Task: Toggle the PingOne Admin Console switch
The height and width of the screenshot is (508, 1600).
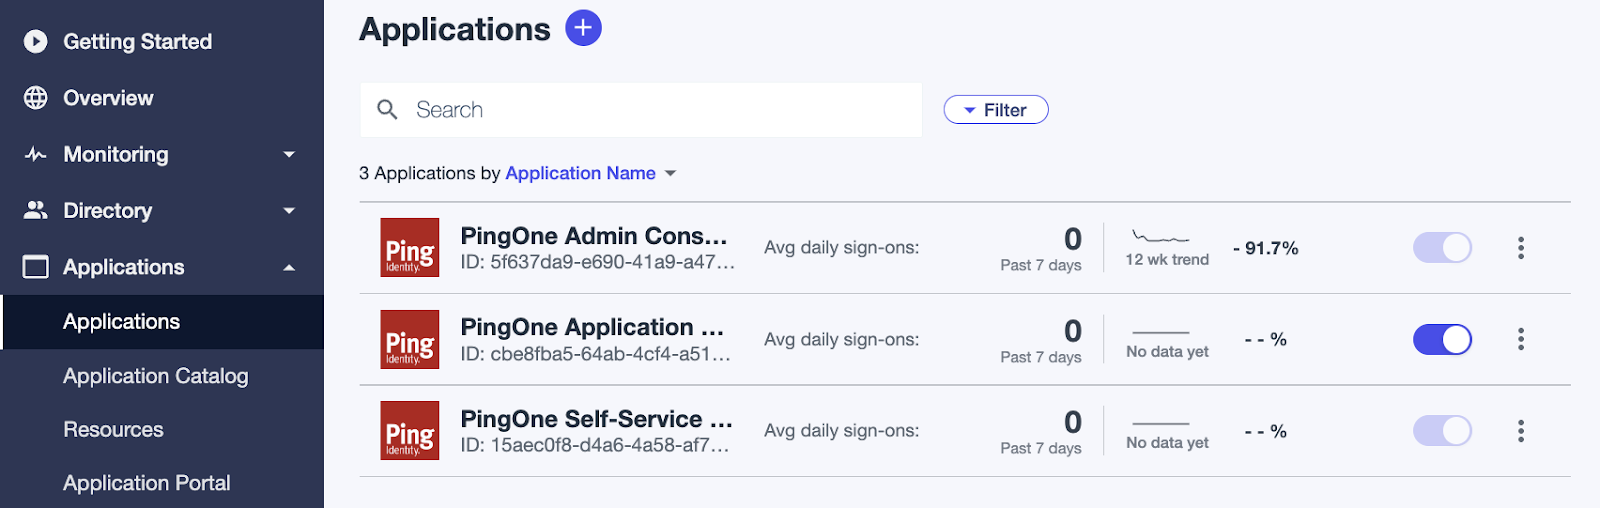Action: point(1442,248)
